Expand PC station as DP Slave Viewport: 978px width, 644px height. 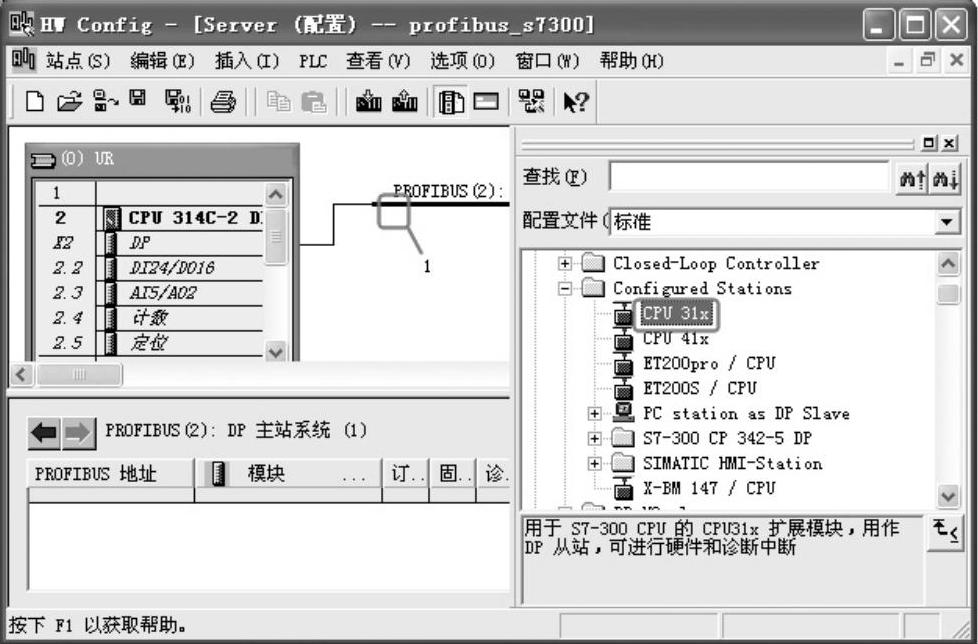(594, 413)
